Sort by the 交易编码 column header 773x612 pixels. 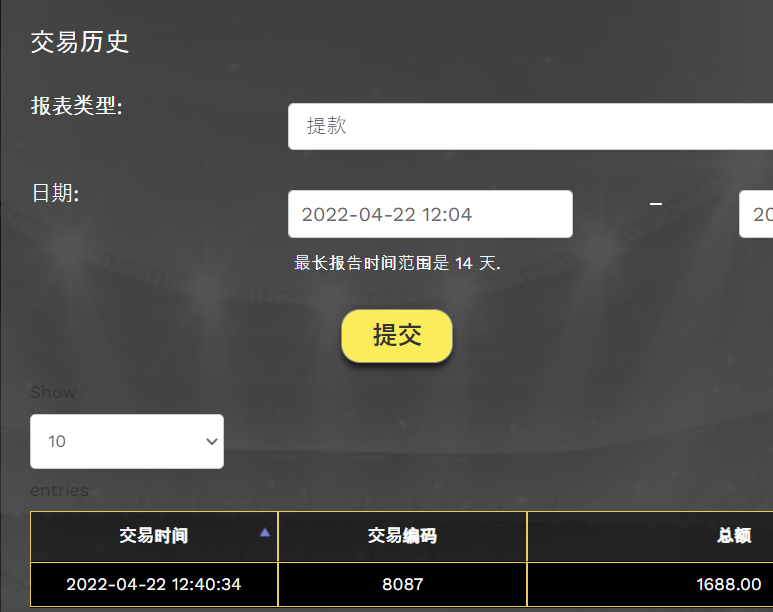(x=402, y=536)
